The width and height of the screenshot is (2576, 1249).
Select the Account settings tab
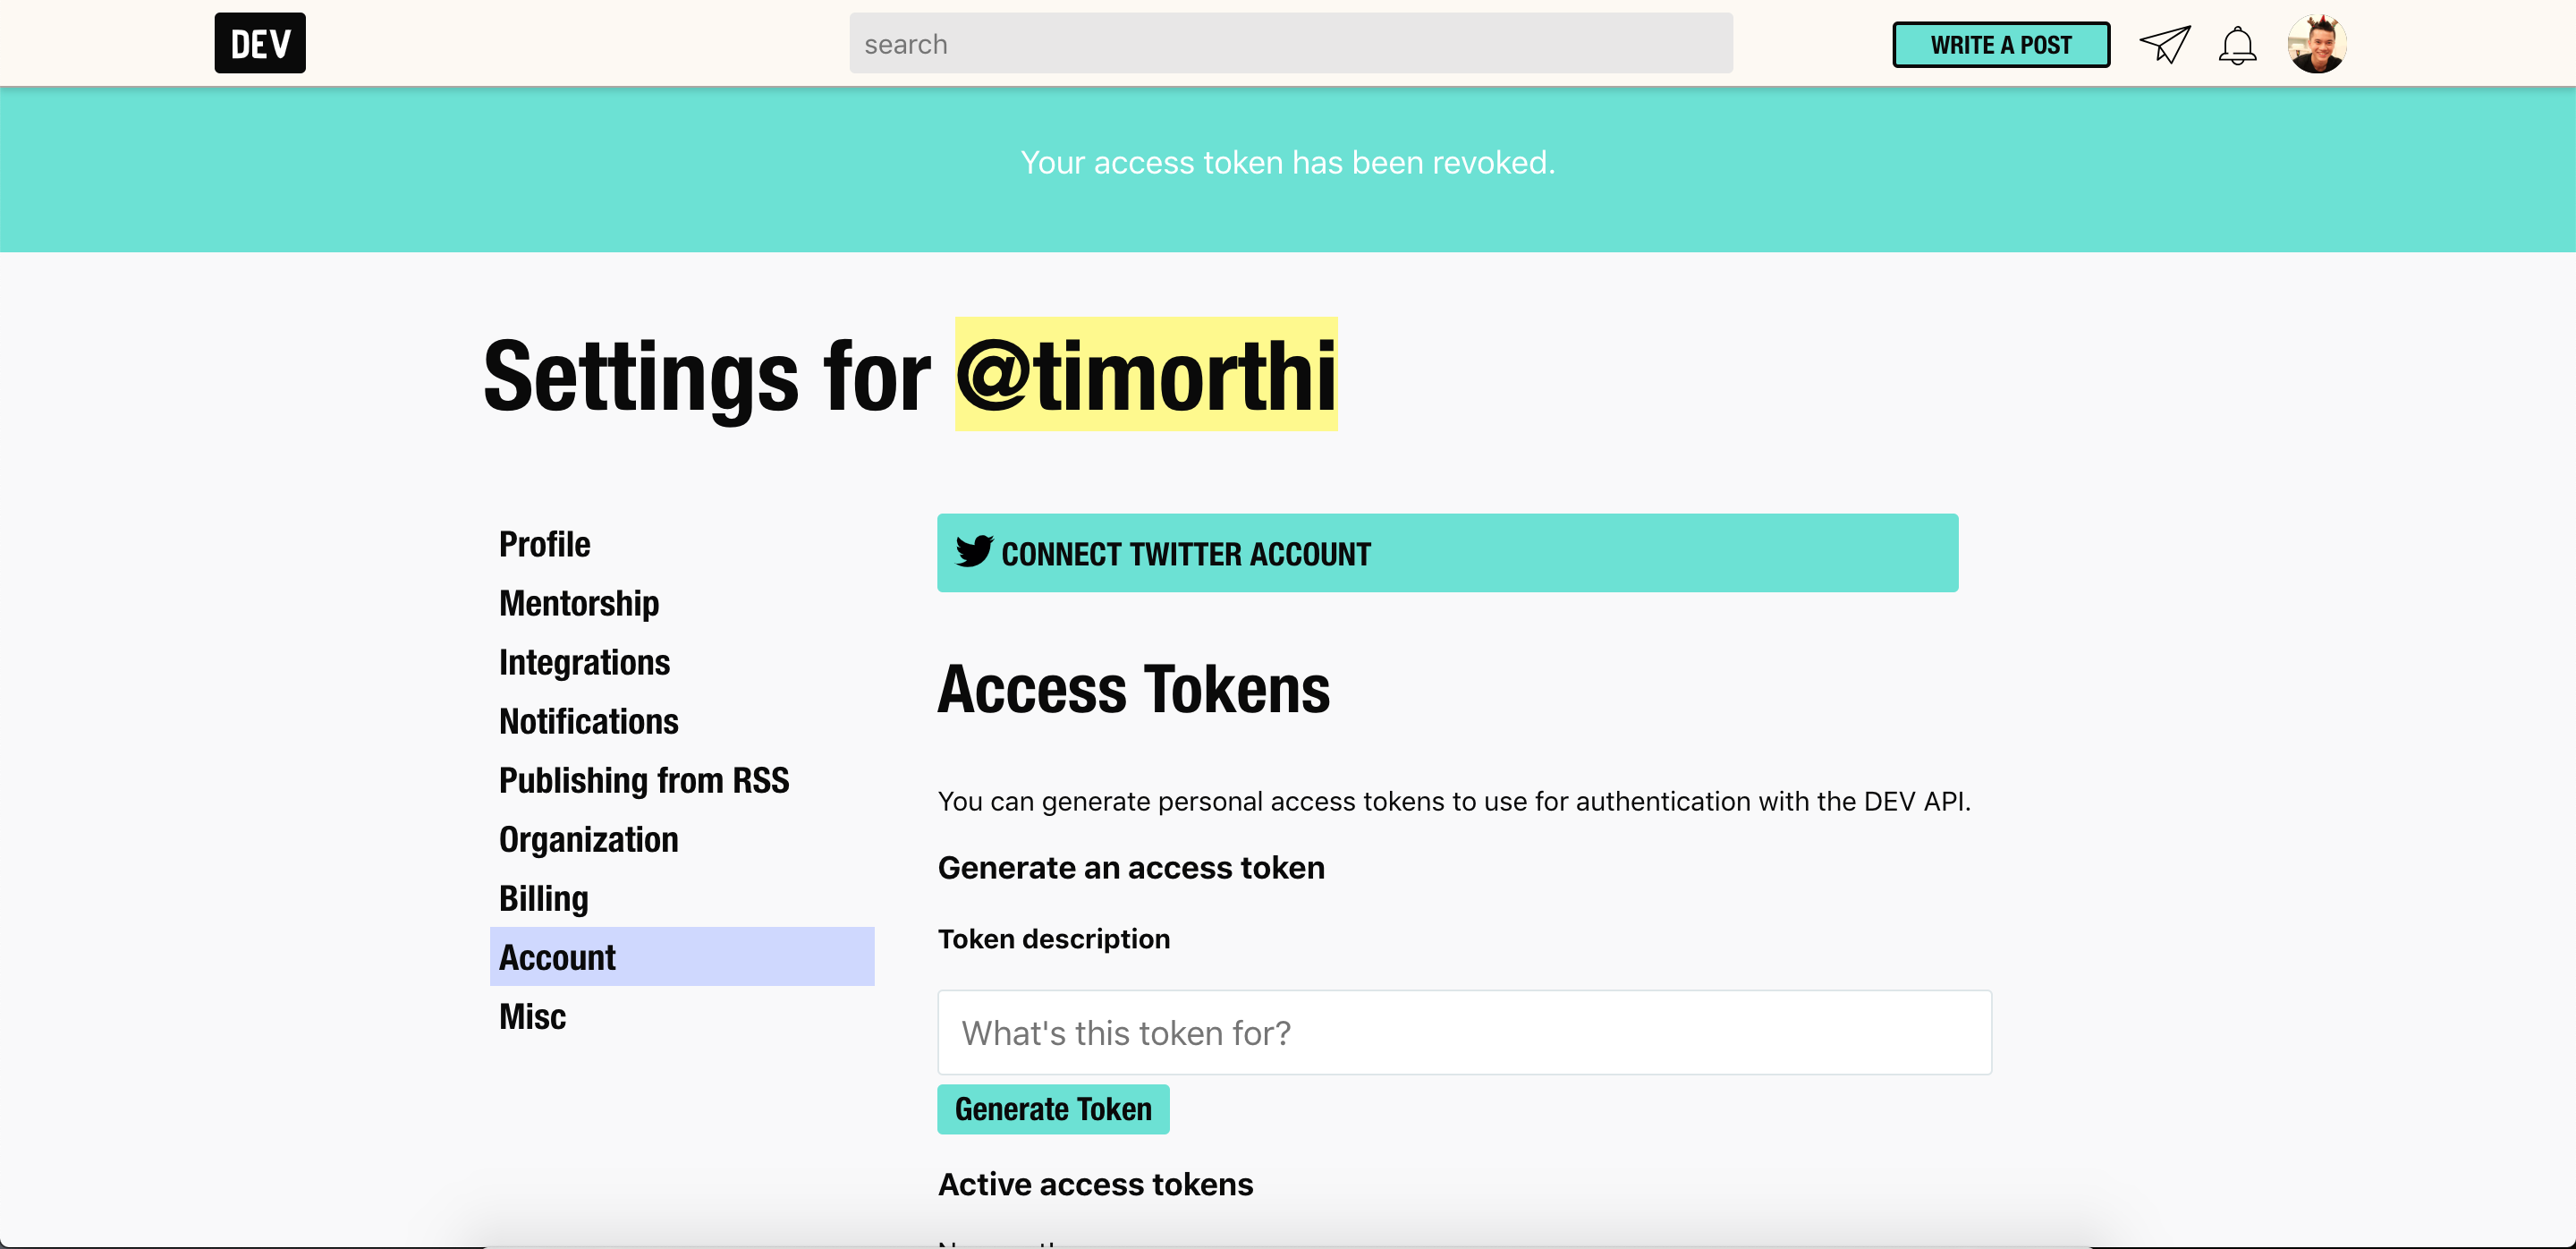pos(681,957)
